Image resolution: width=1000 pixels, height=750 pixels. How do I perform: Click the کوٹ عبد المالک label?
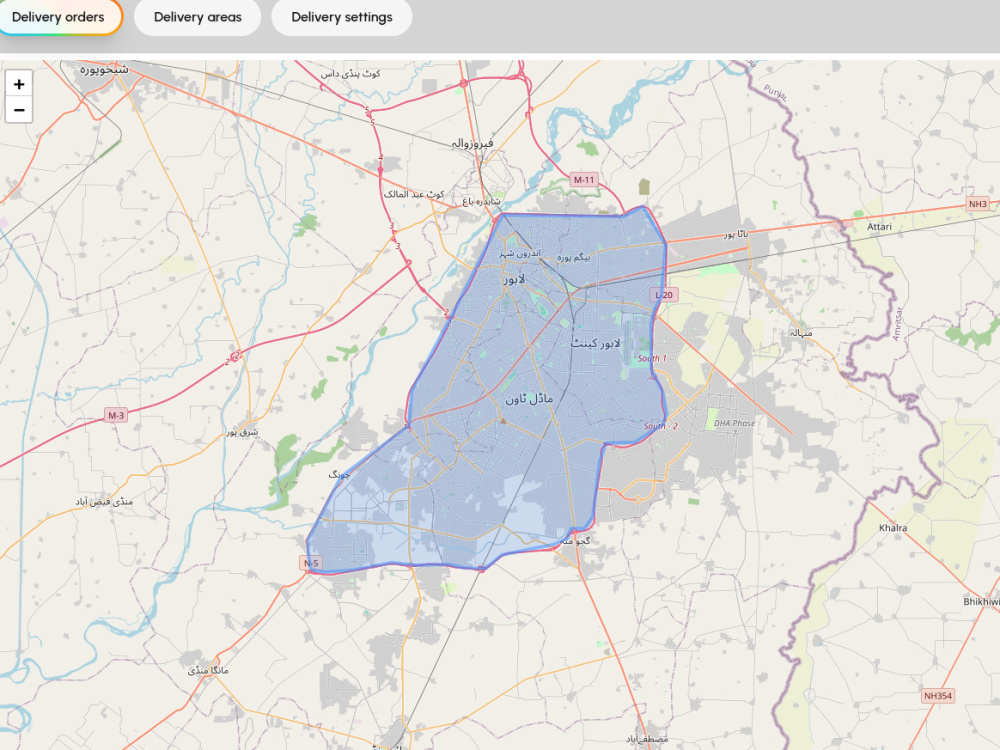point(414,194)
